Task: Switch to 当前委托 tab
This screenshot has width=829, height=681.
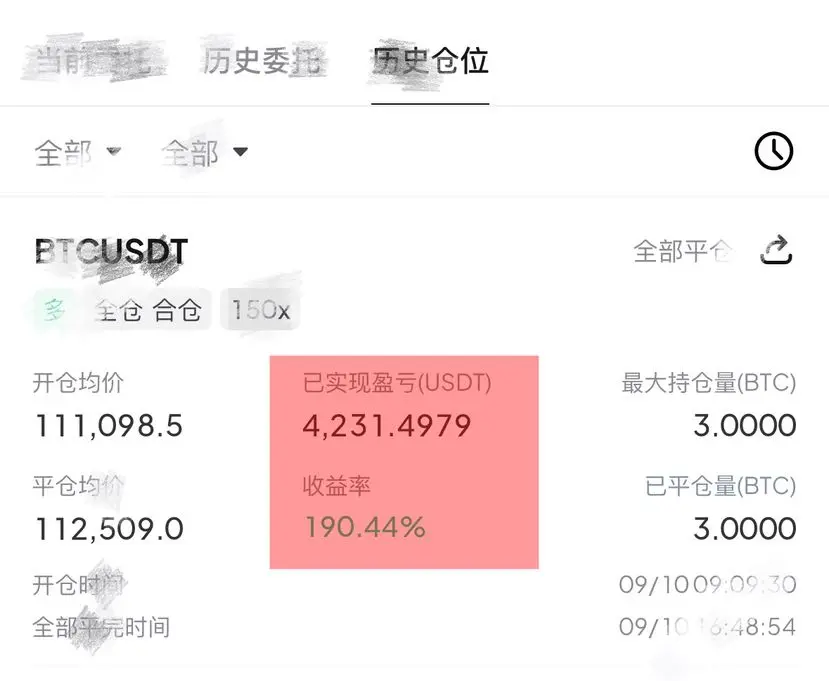Action: [x=93, y=60]
